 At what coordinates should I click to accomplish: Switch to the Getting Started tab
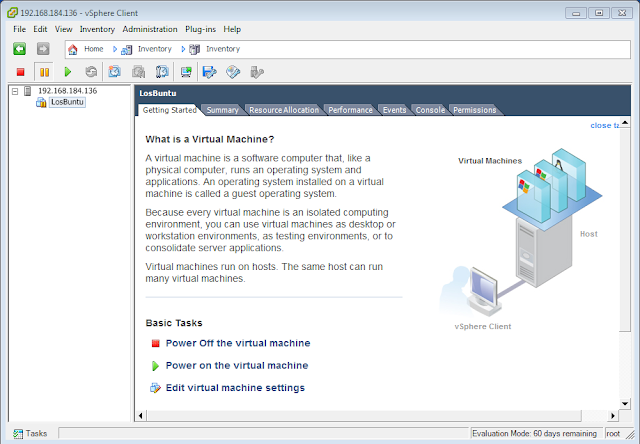169,110
